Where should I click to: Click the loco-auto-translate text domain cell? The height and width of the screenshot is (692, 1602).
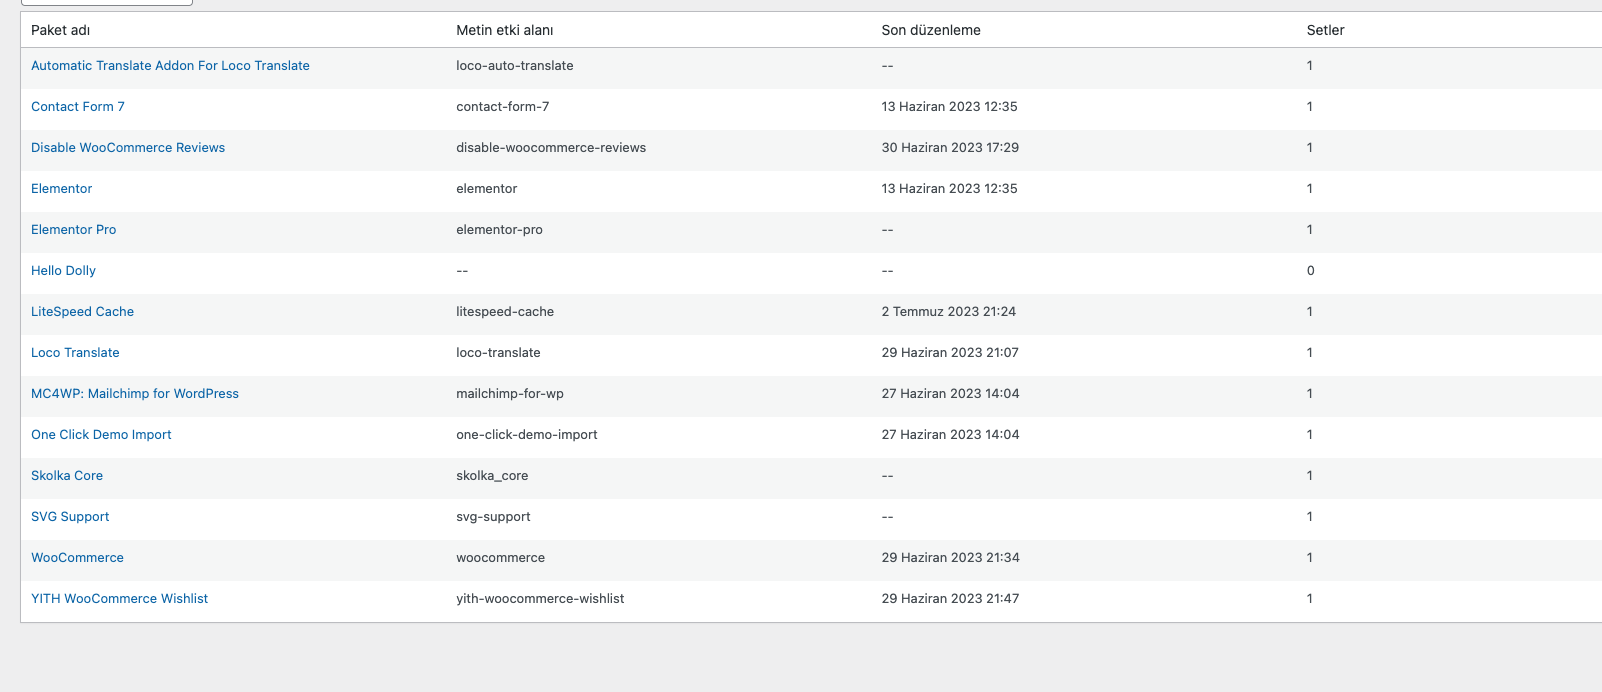point(515,66)
